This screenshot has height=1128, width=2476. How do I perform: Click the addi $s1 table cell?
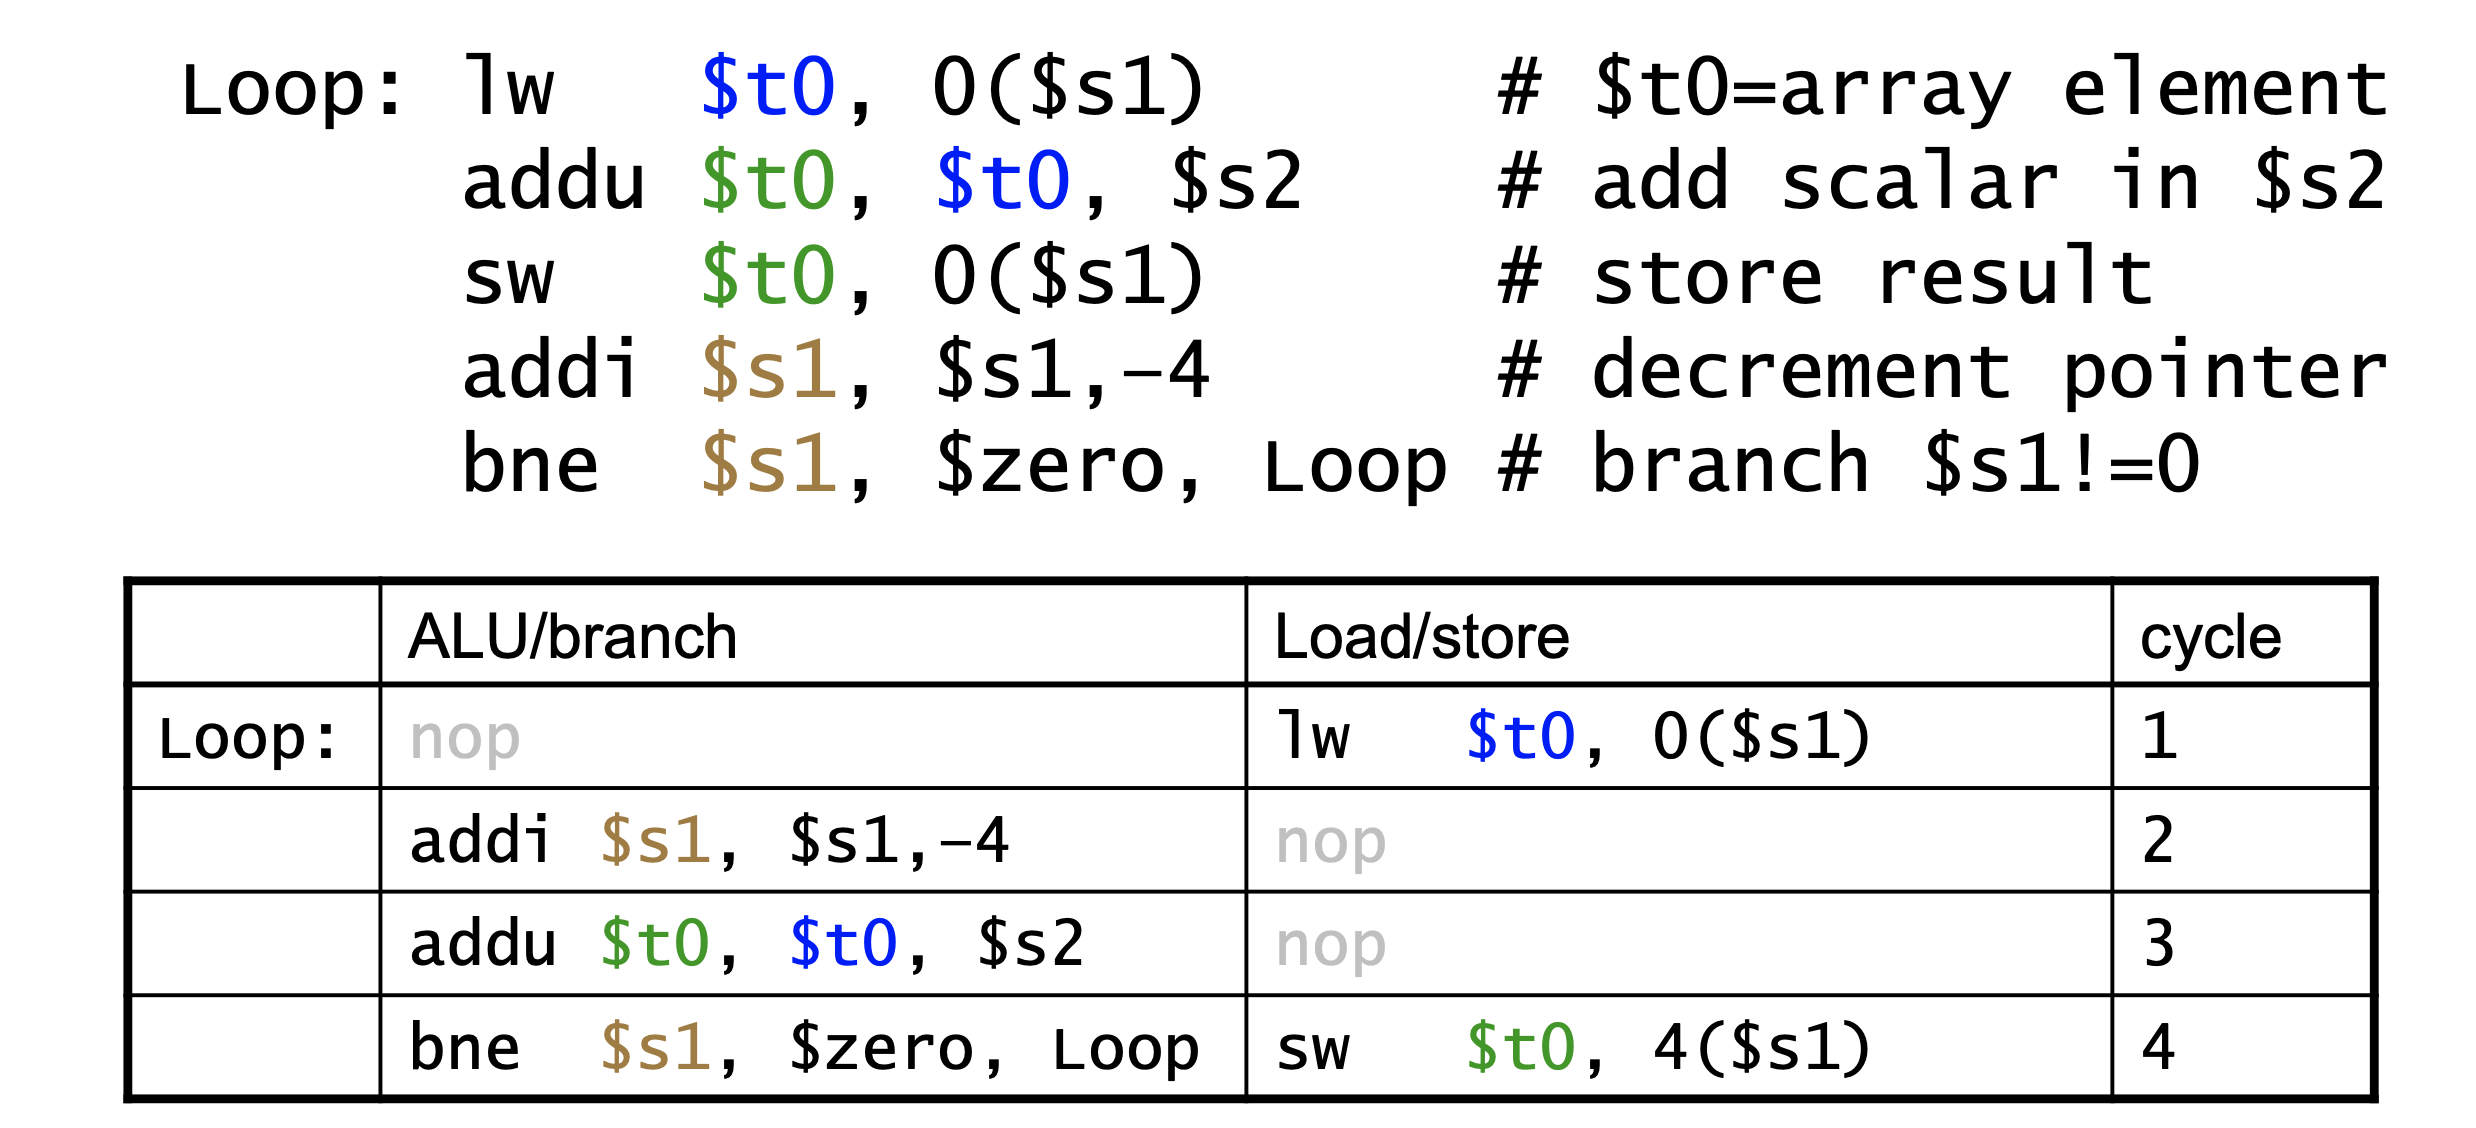[708, 840]
